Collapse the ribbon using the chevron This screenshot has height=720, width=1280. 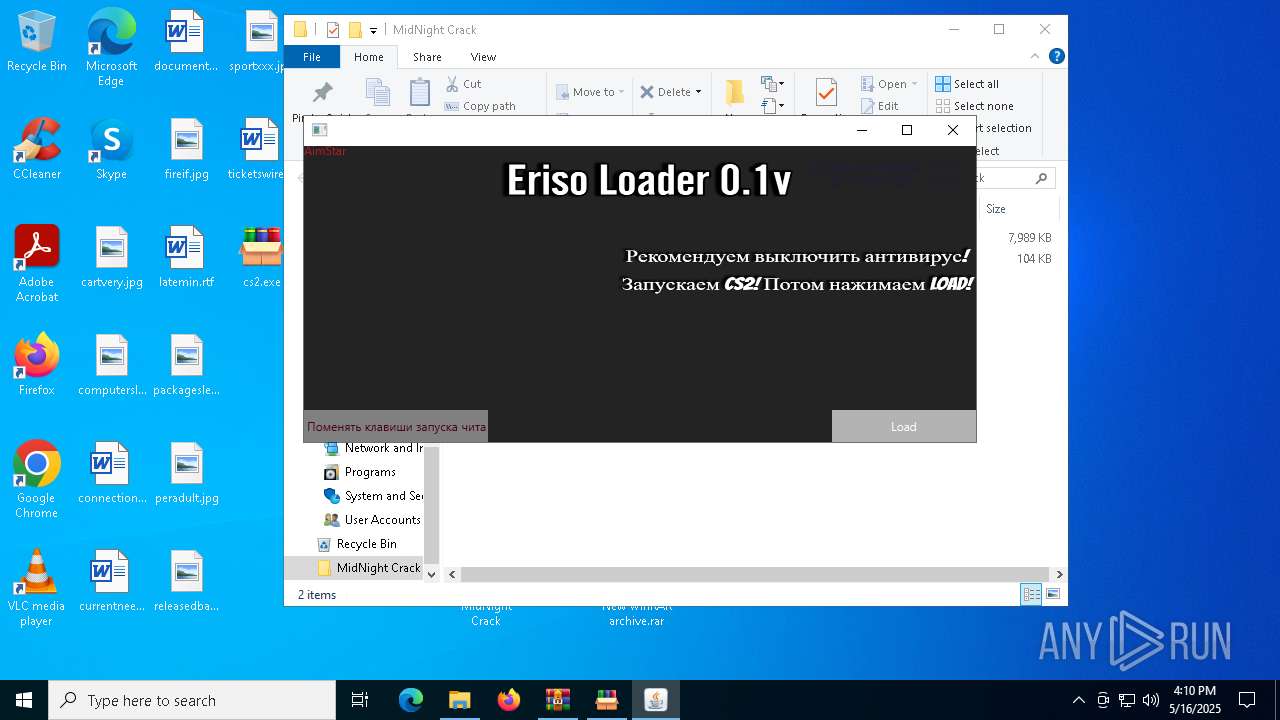(x=1035, y=57)
